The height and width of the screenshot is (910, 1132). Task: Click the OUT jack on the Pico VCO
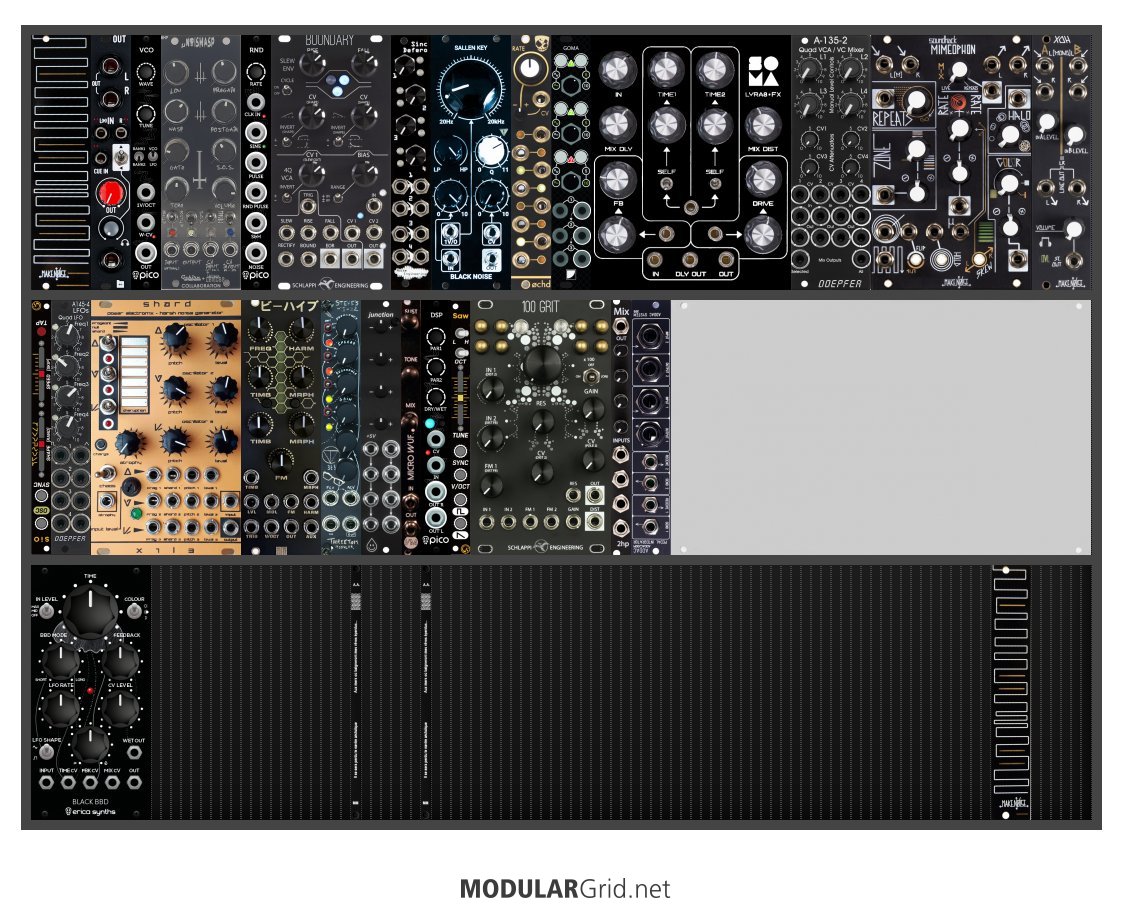[x=147, y=252]
